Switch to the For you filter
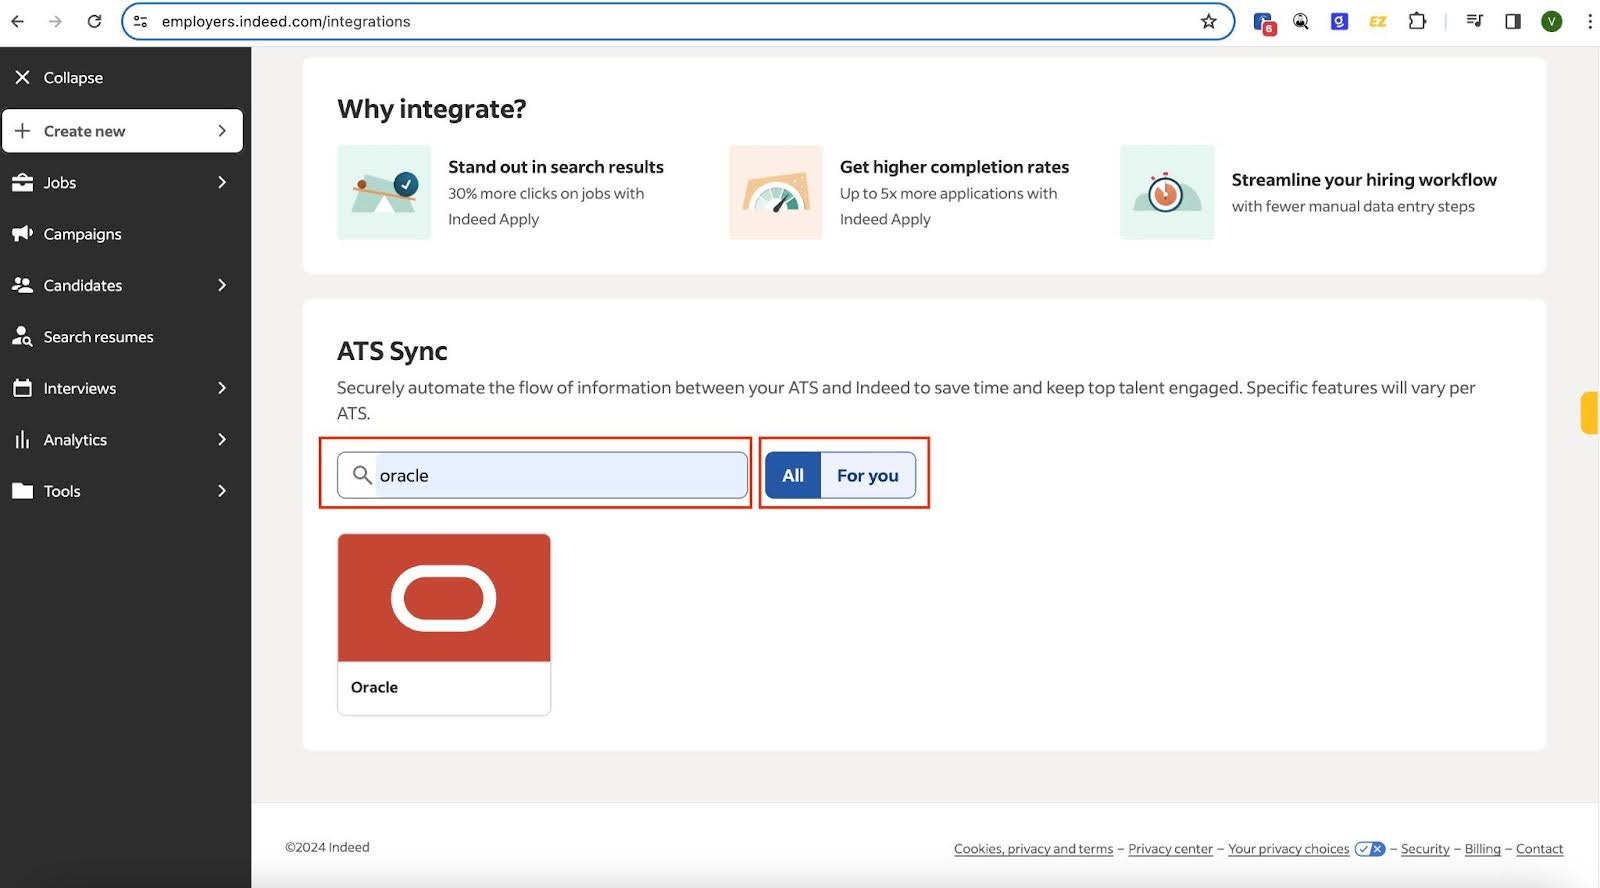Screen dimensions: 1600x888 (868, 475)
